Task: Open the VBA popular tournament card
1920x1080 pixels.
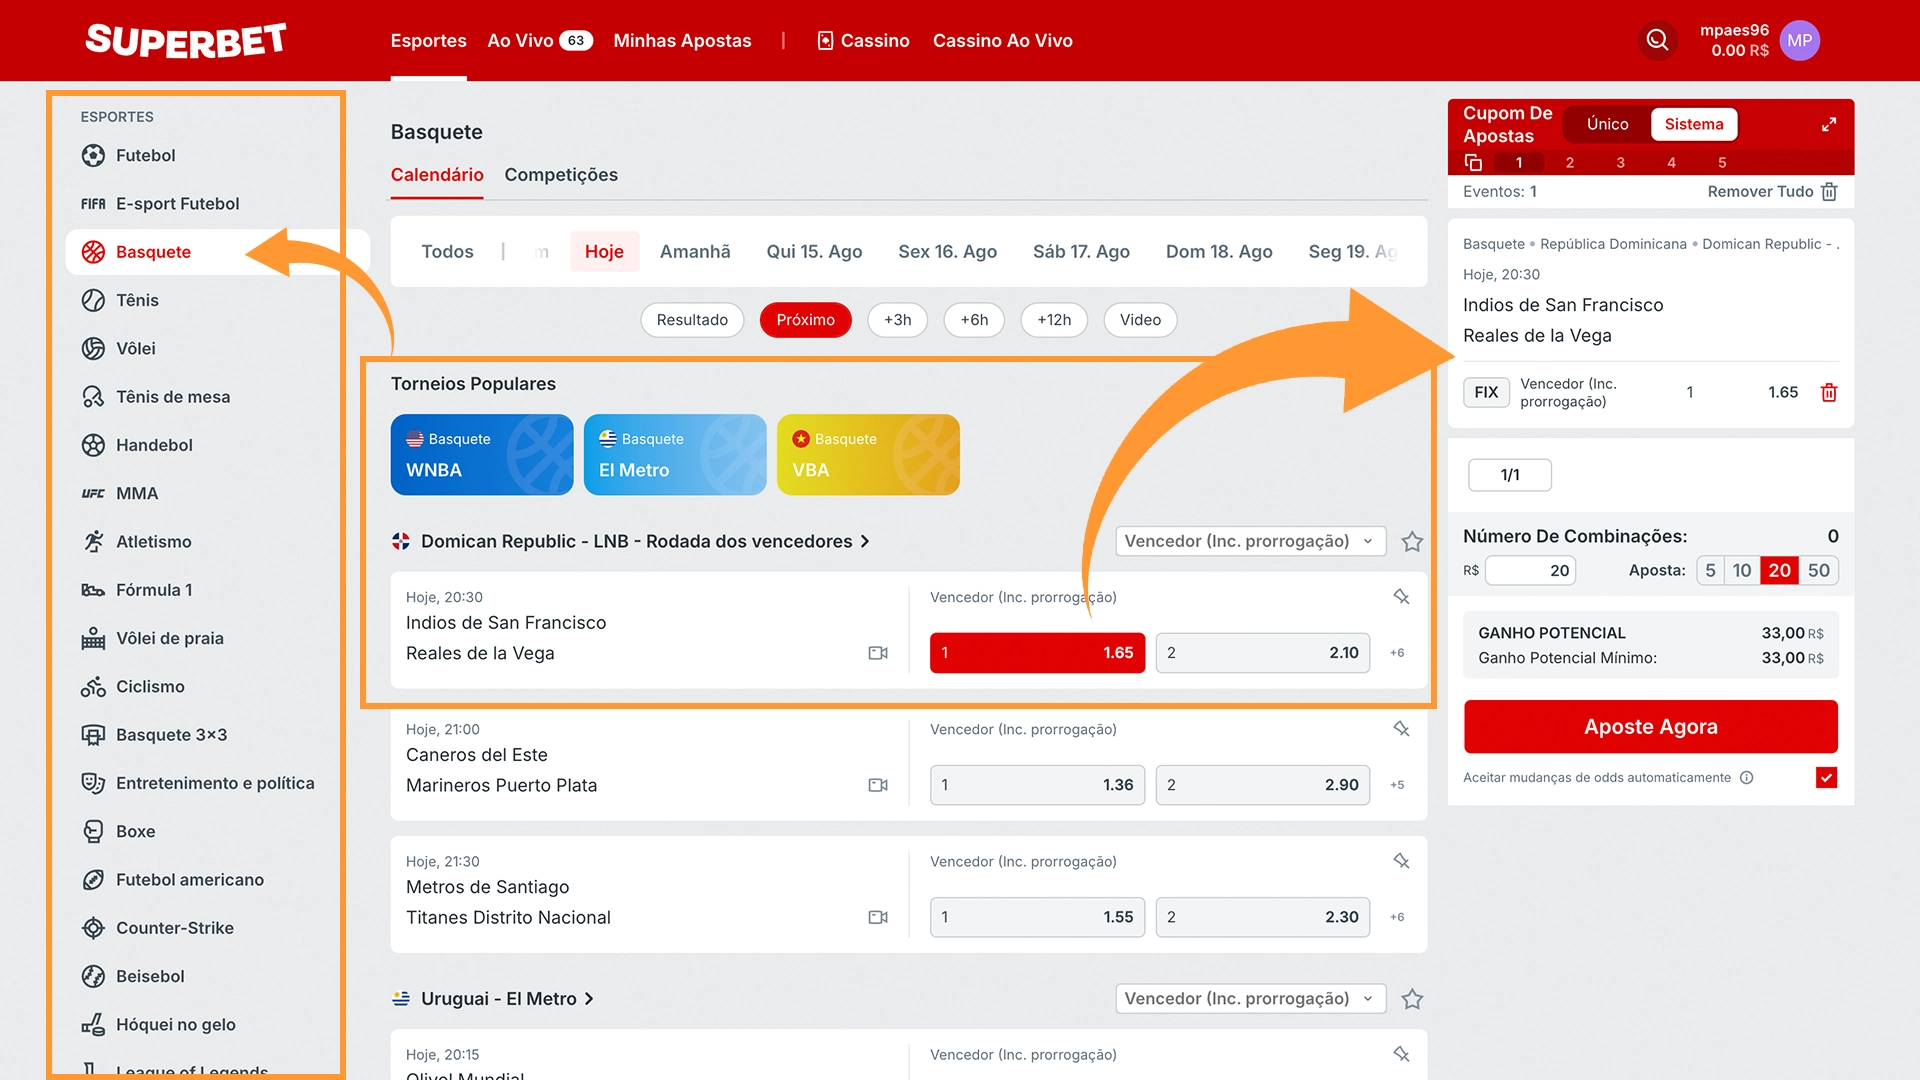Action: 868,455
